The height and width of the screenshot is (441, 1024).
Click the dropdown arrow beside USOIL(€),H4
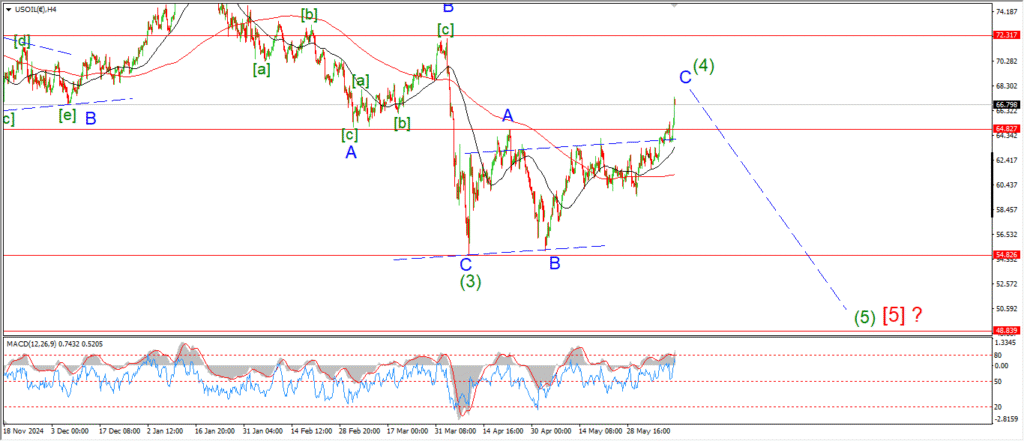click(8, 9)
